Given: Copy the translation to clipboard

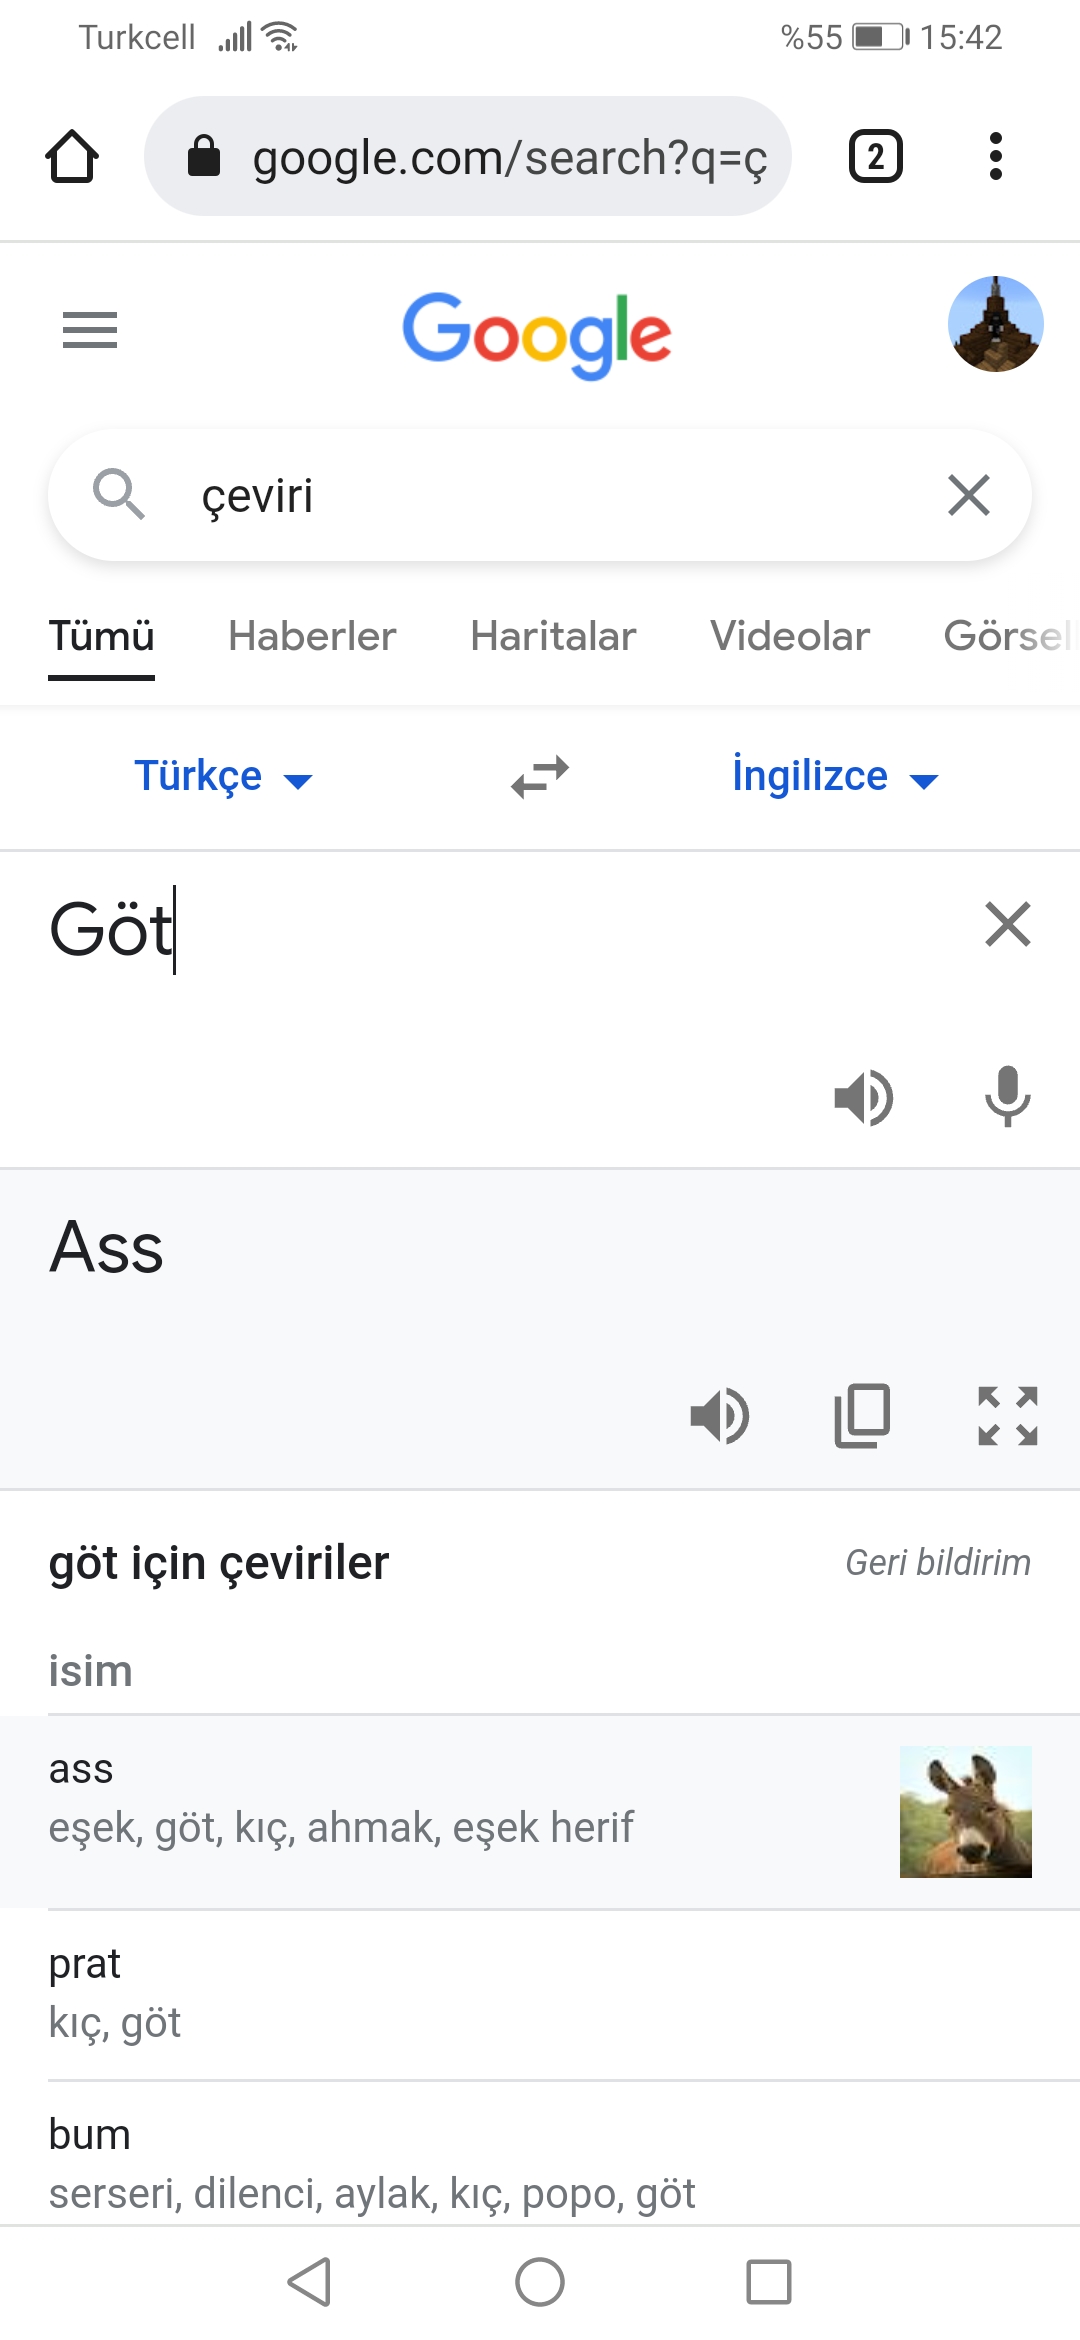Looking at the screenshot, I should (863, 1416).
